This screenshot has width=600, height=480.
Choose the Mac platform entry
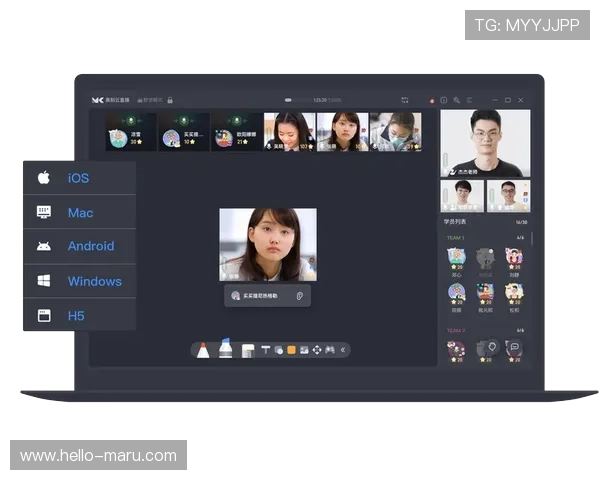80,212
